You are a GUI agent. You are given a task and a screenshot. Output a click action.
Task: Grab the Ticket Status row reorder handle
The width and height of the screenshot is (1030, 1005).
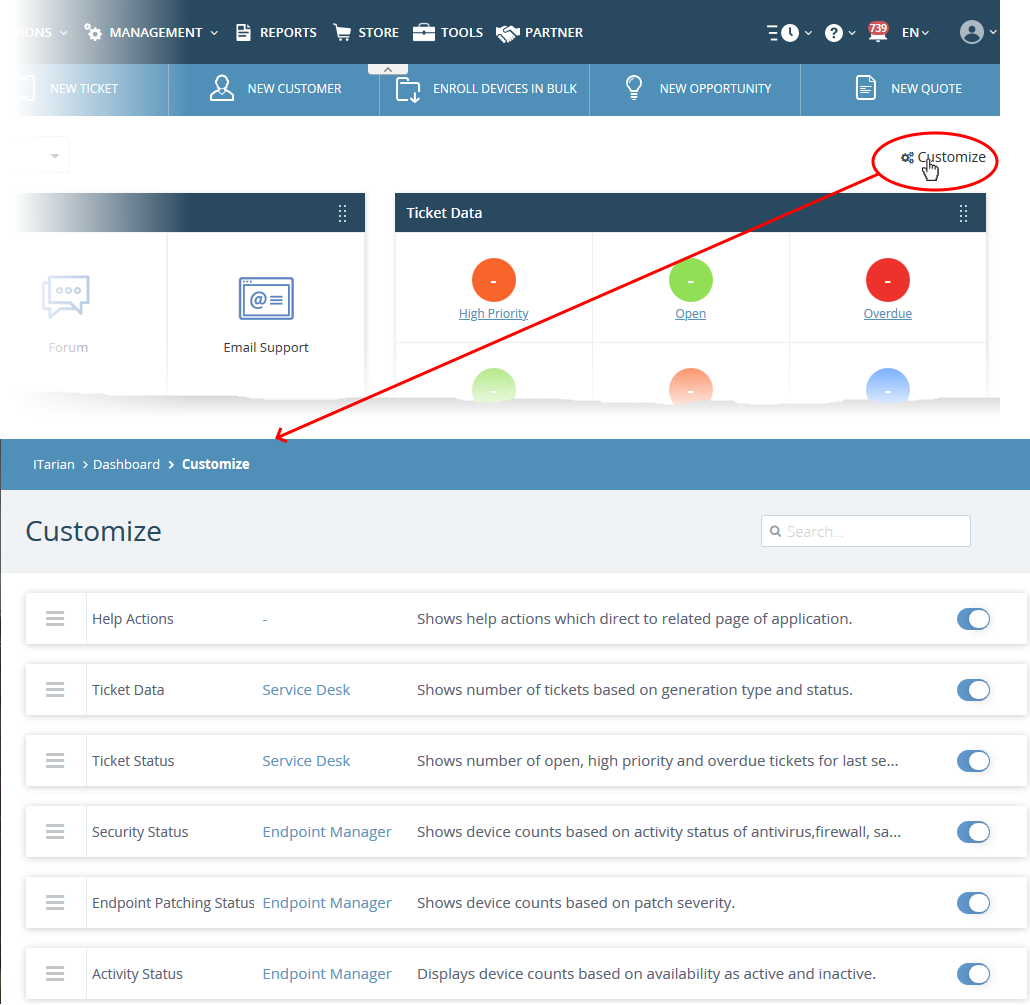(55, 761)
